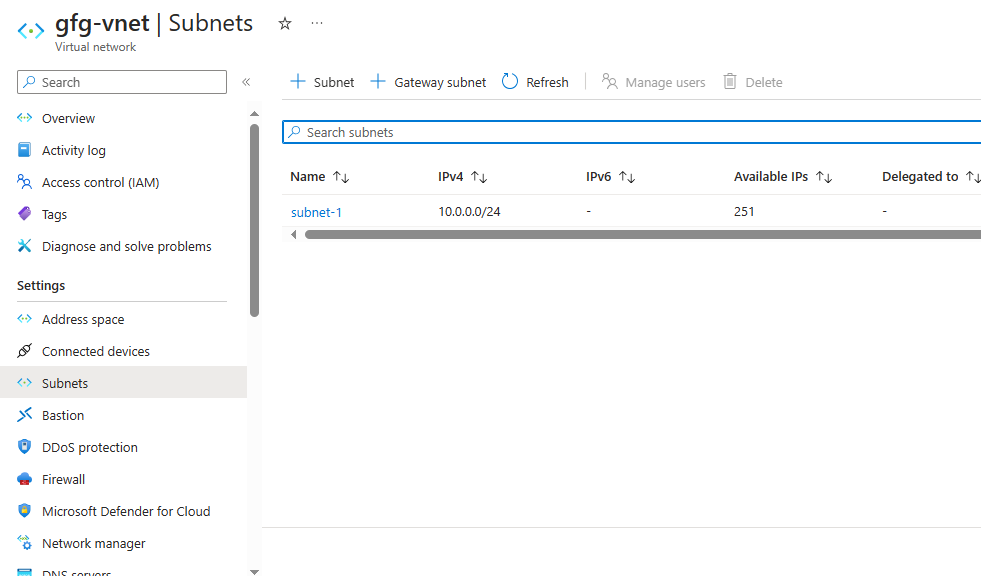981x576 pixels.
Task: Open Access control (IAM)
Action: point(101,183)
